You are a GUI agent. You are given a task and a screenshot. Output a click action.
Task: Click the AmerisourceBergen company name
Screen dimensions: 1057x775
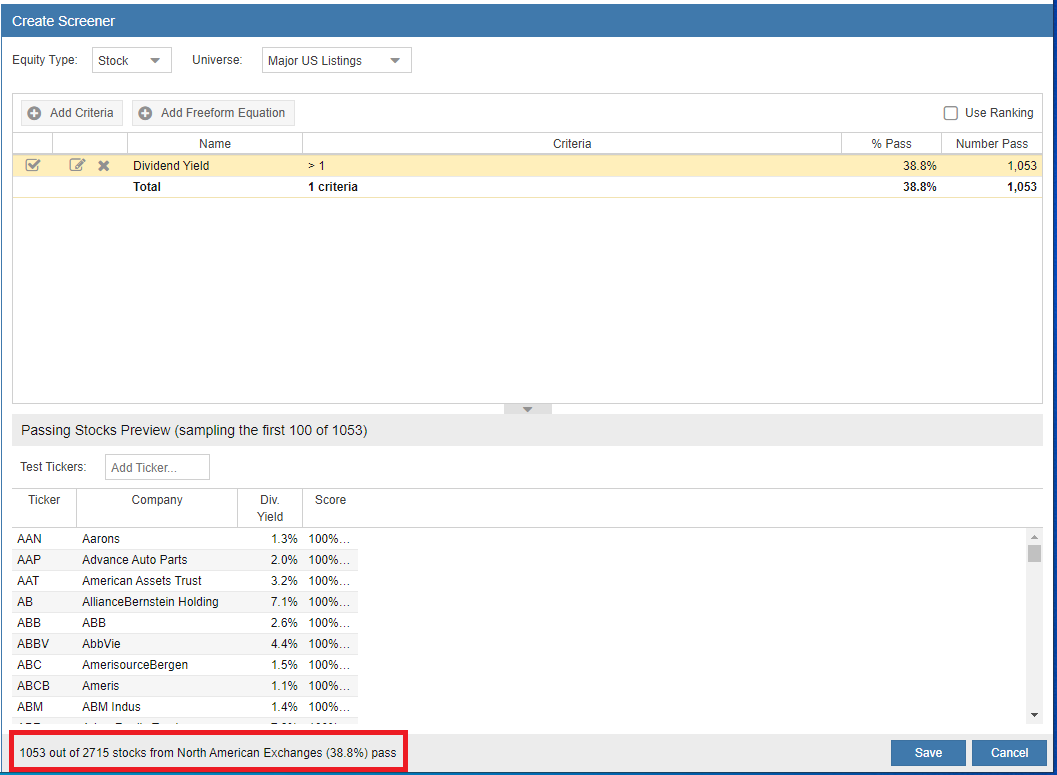click(x=135, y=664)
